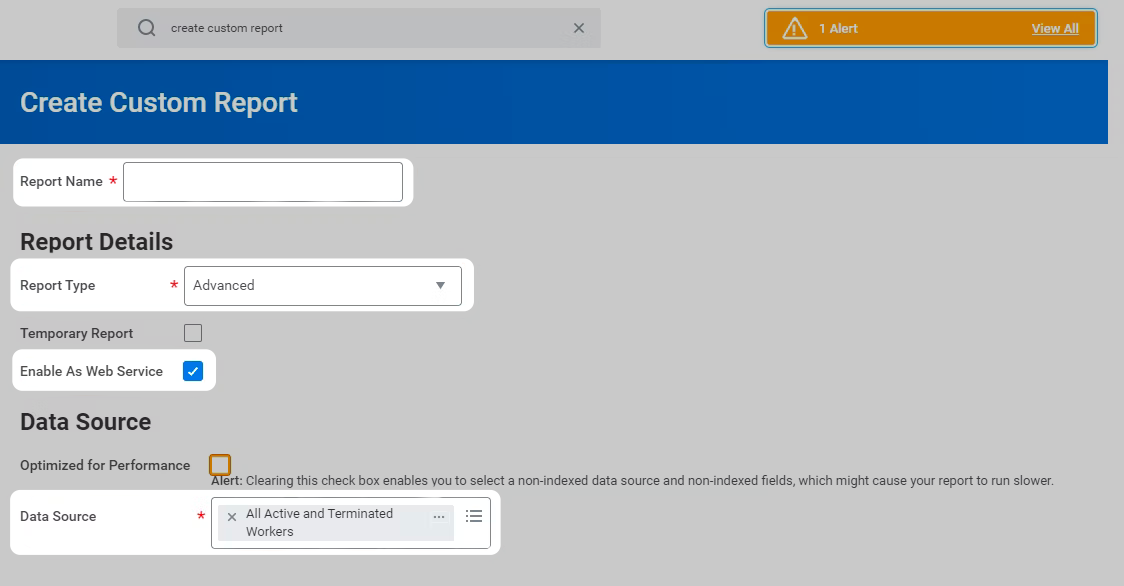The image size is (1124, 586).
Task: Click the 1 Alert banner text
Action: [x=838, y=28]
